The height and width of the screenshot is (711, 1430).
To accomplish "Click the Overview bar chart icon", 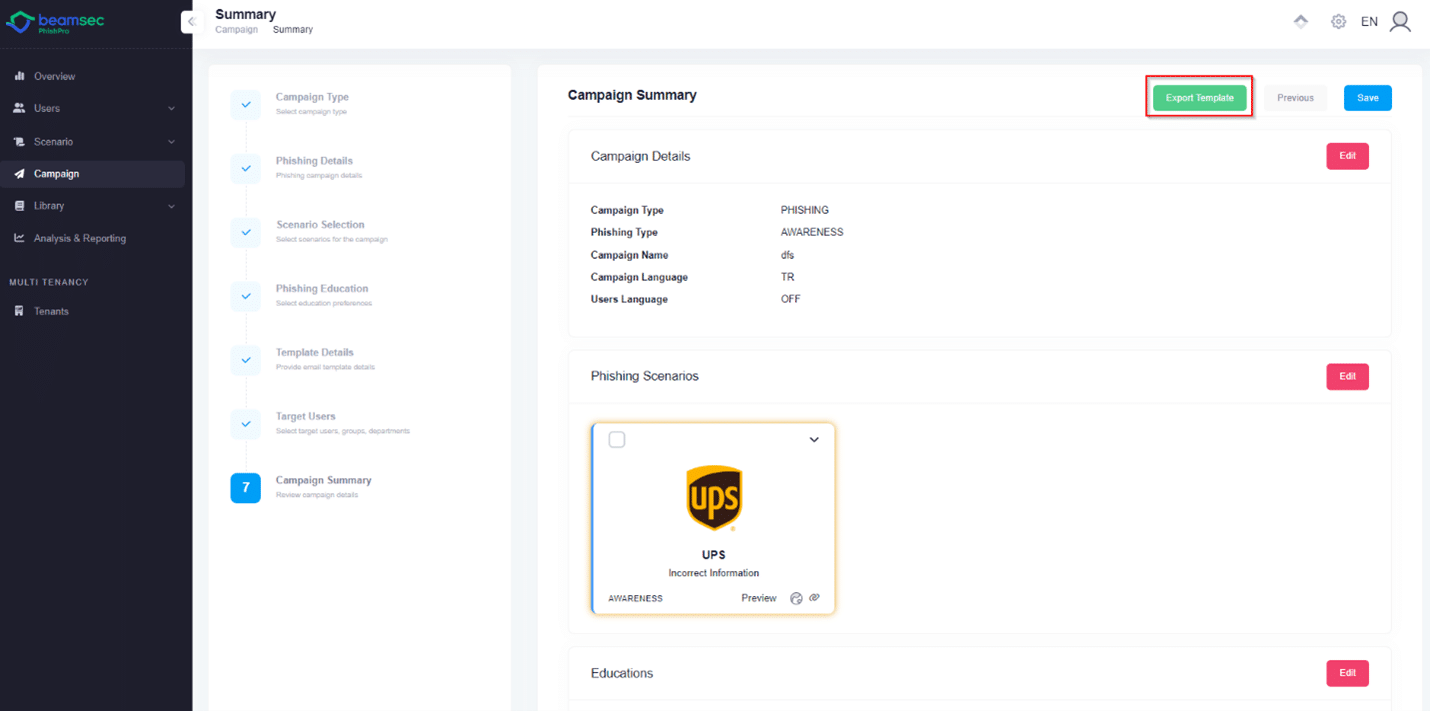I will pyautogui.click(x=19, y=76).
